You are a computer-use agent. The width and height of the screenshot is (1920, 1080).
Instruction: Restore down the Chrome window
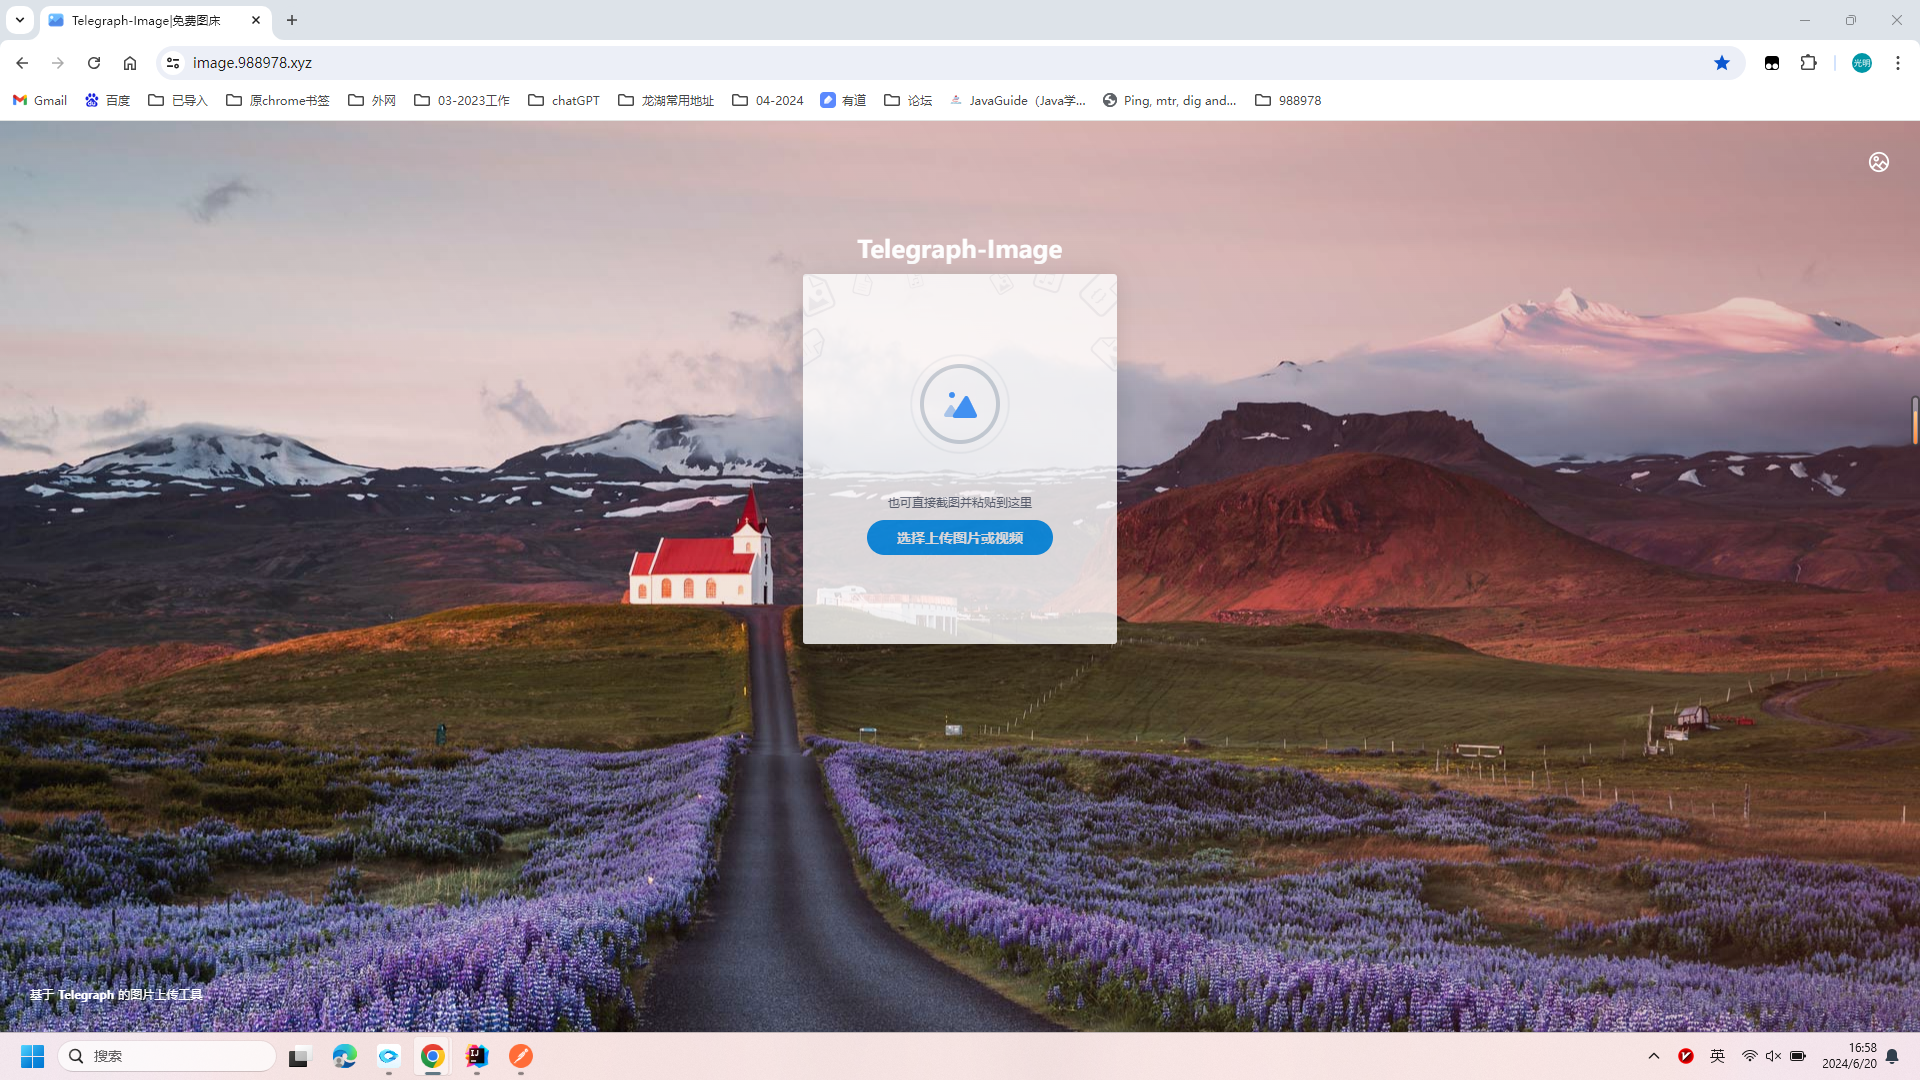coord(1851,20)
